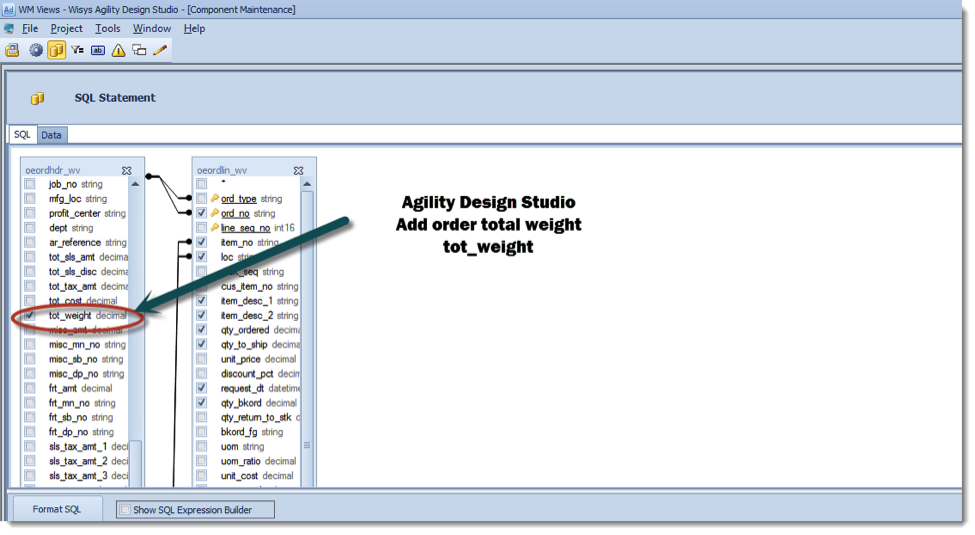This screenshot has height=535, width=975.
Task: Select the item_desc_1 field name
Action: point(247,300)
